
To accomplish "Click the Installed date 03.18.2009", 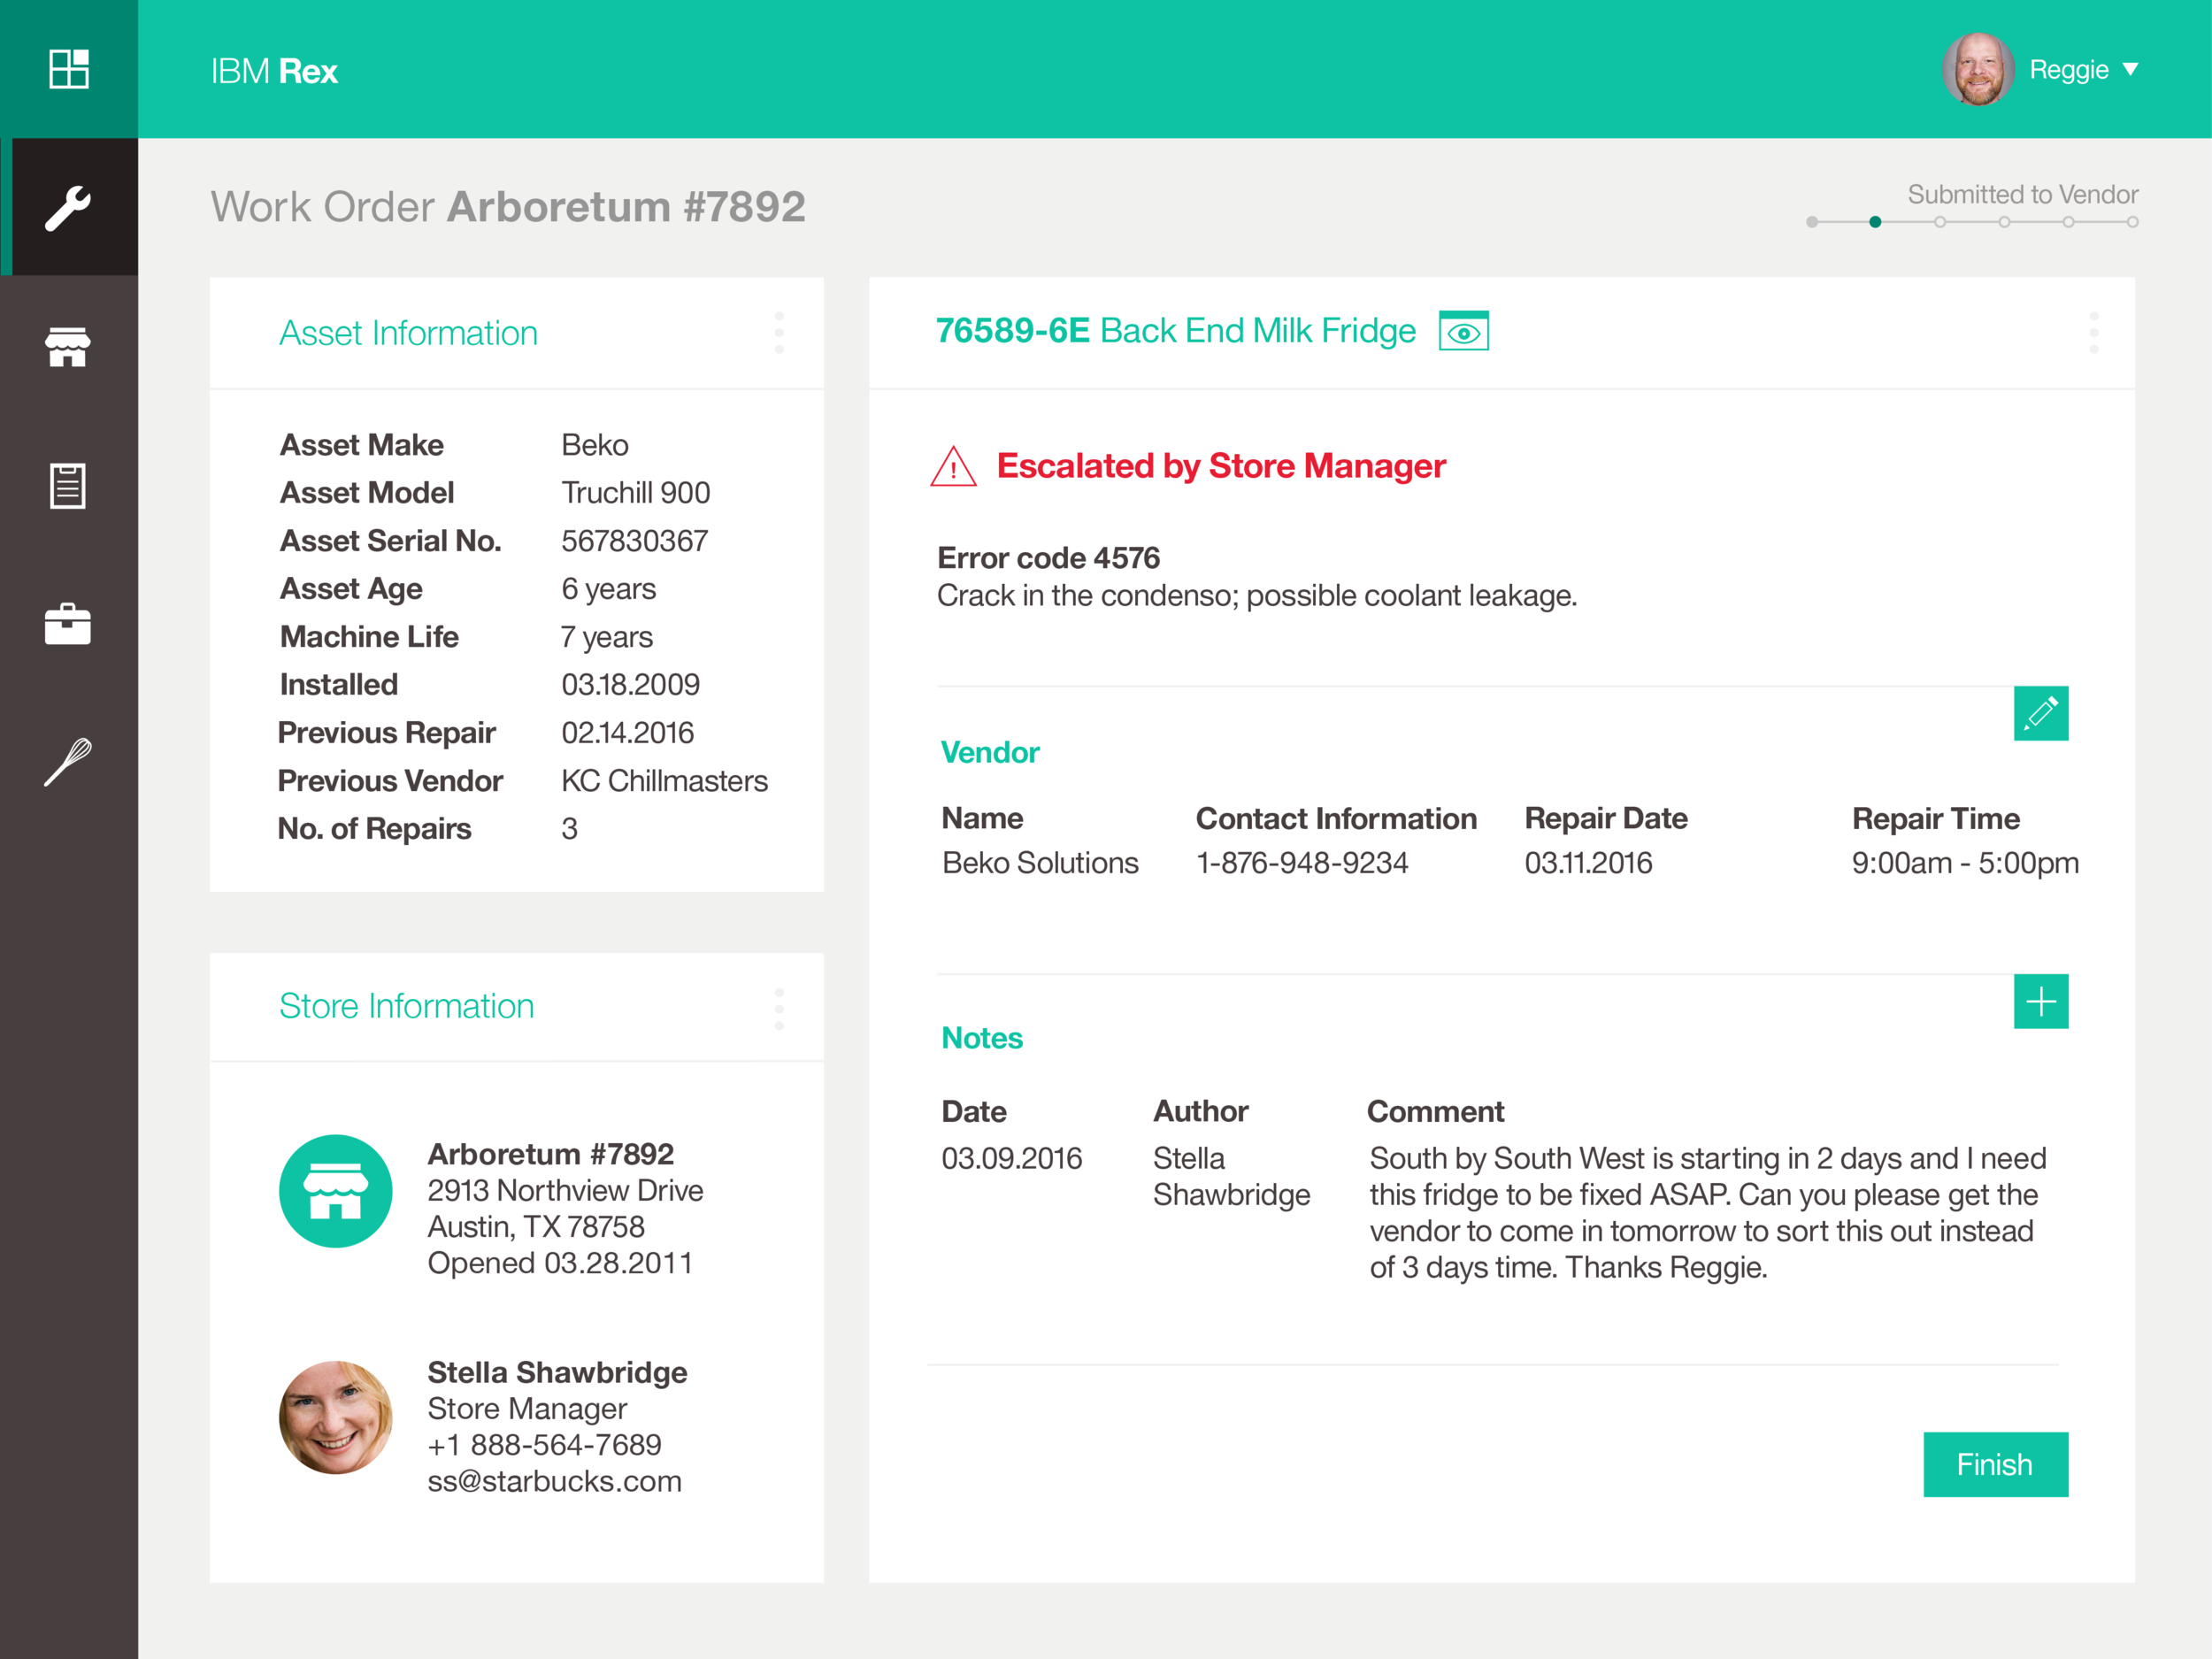I will point(631,685).
